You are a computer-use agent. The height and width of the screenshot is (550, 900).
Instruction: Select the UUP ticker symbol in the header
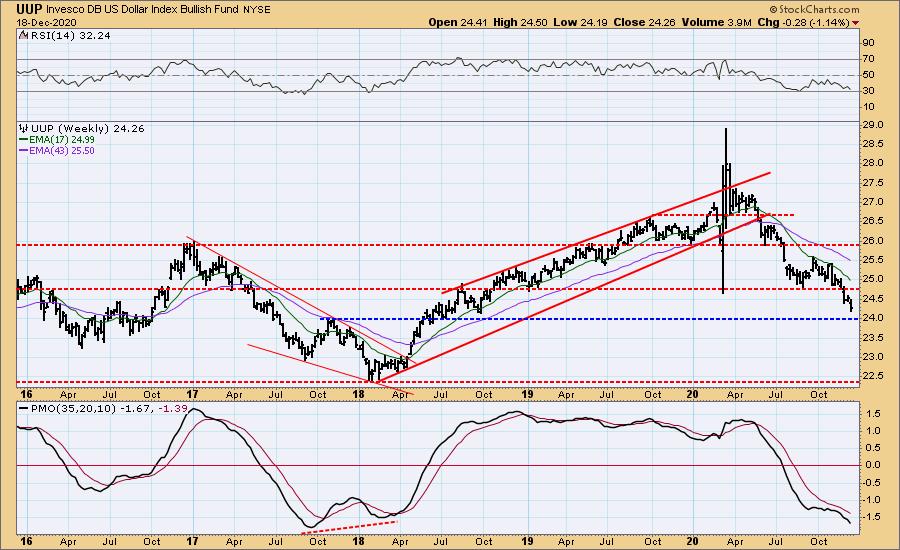pyautogui.click(x=29, y=9)
